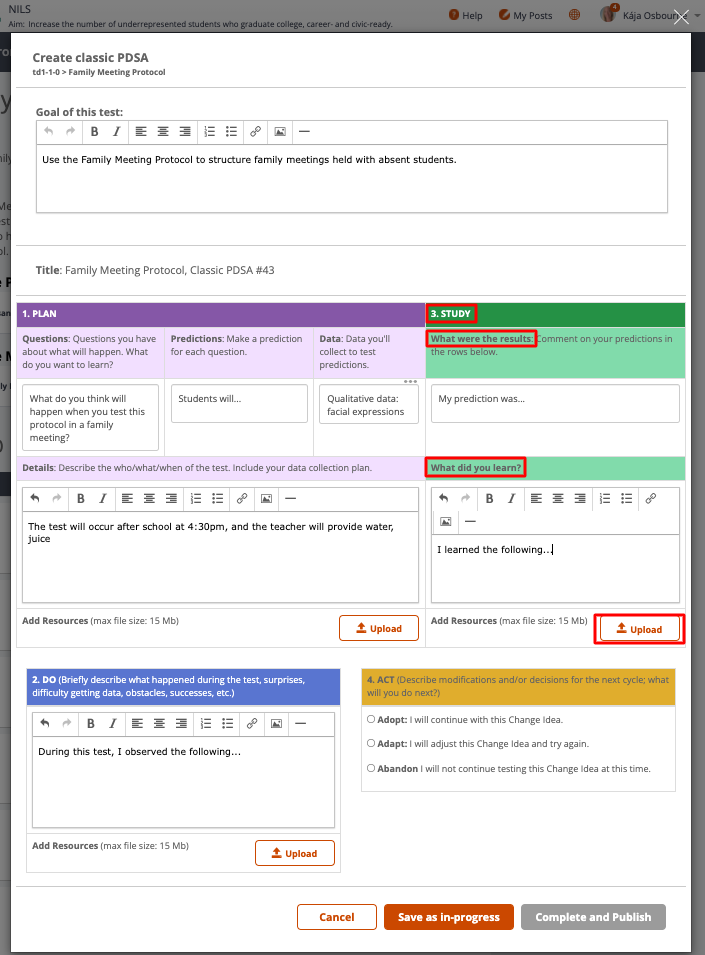The width and height of the screenshot is (705, 955).
Task: Insert bulleted list in Goal toolbar
Action: [x=231, y=132]
